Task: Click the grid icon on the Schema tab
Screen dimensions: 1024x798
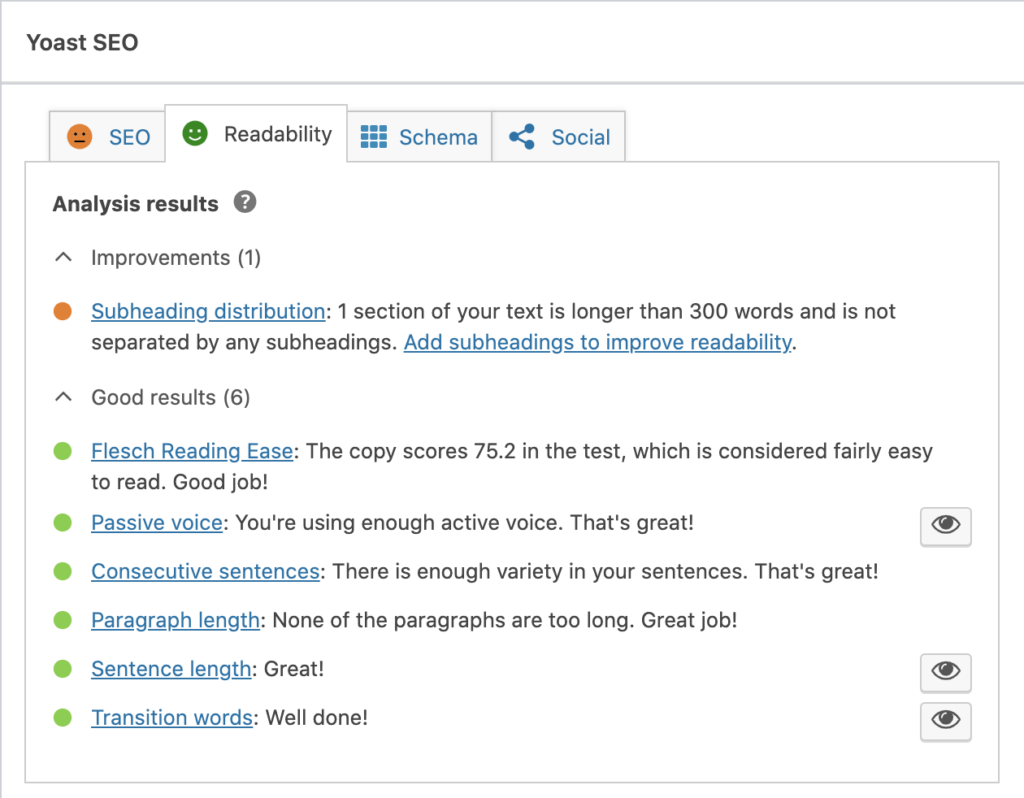Action: tap(376, 137)
